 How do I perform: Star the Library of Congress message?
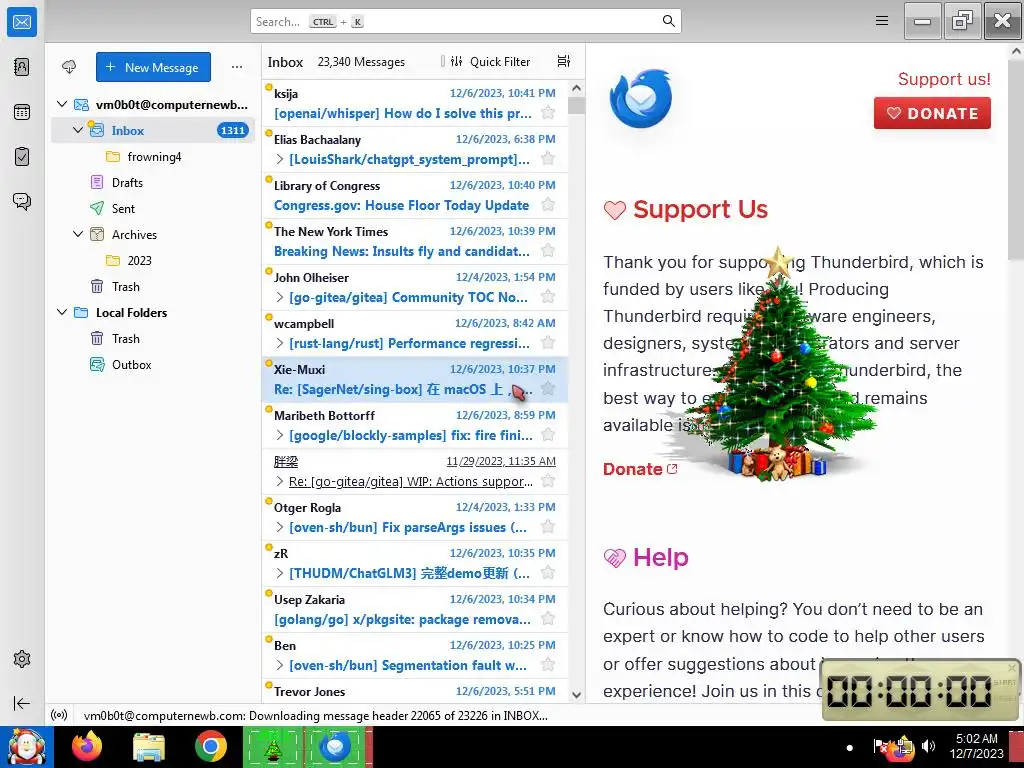point(548,205)
